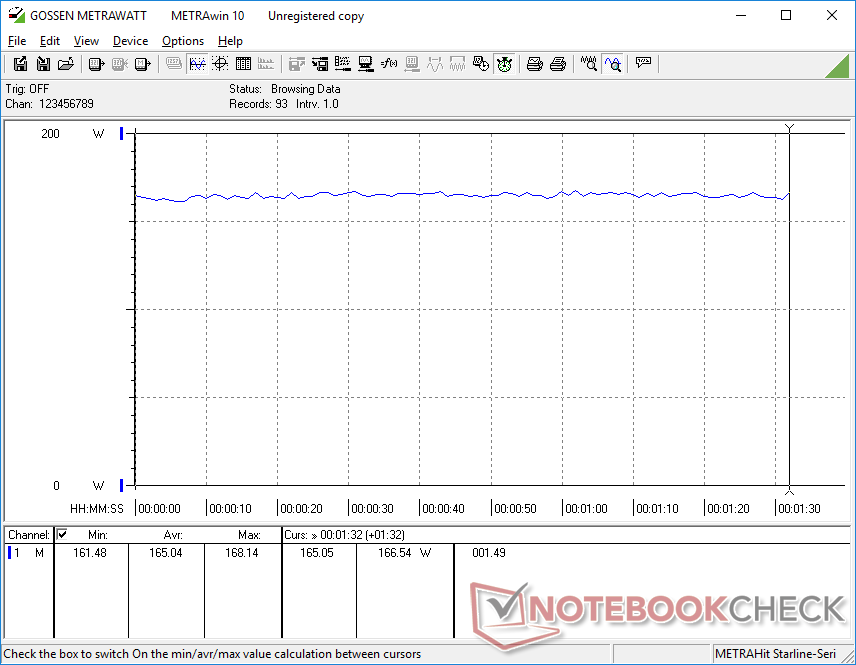Switch to the data table view
This screenshot has height=665, width=856.
[243, 64]
